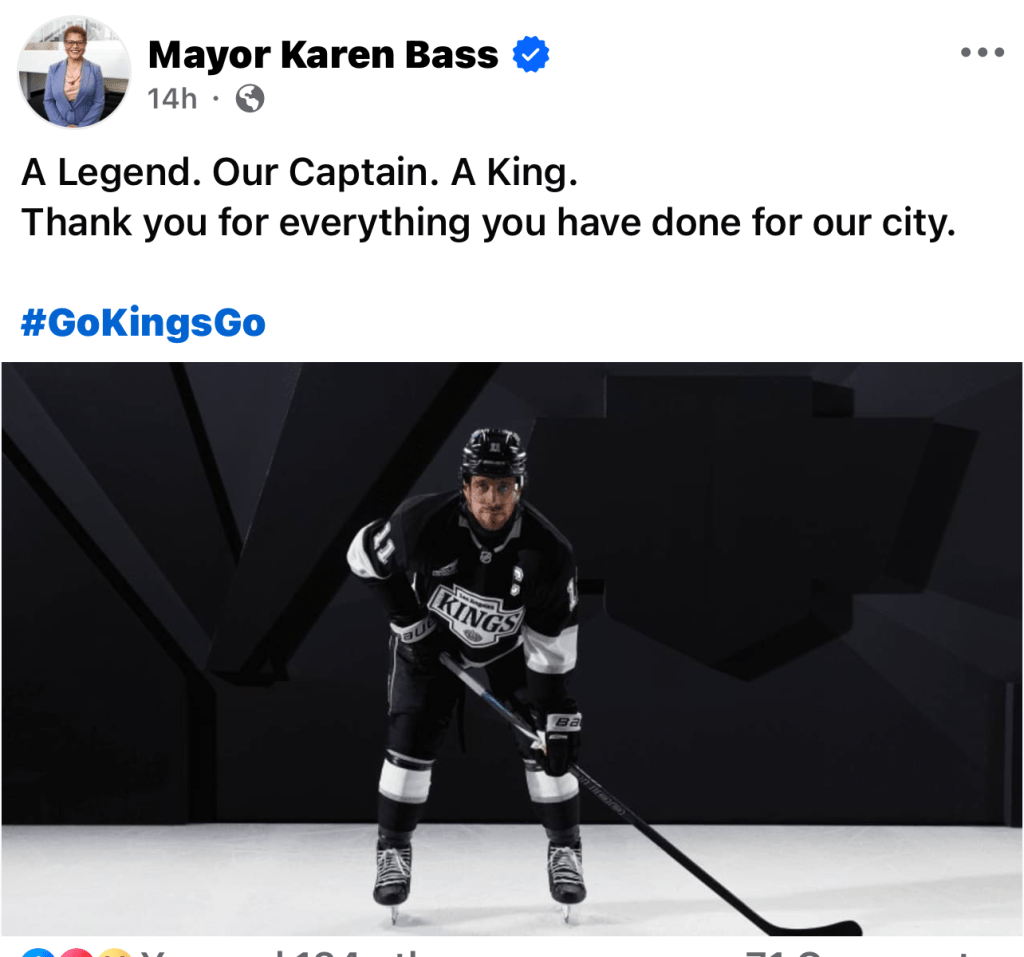Click the blue Like reaction icon

point(35,952)
